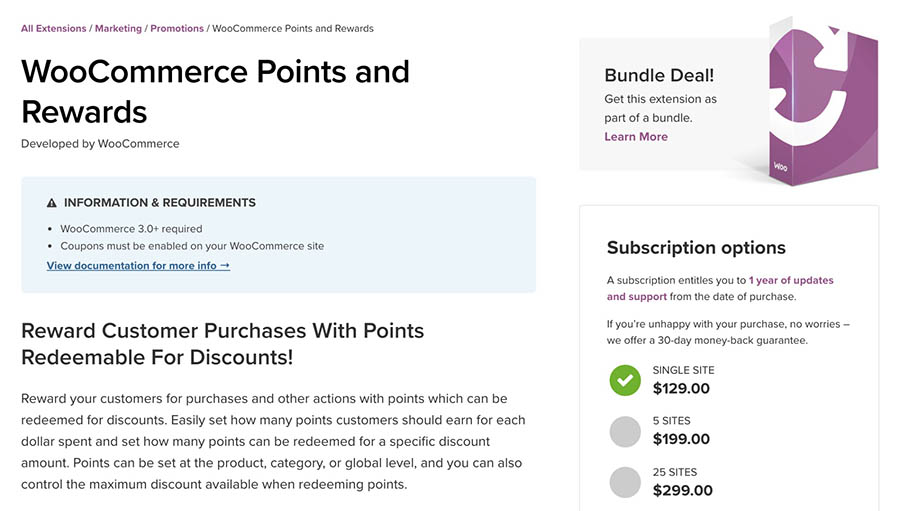Screen dimensions: 900x511
Task: Go to the All Extensions breadcrumb
Action: [x=53, y=29]
